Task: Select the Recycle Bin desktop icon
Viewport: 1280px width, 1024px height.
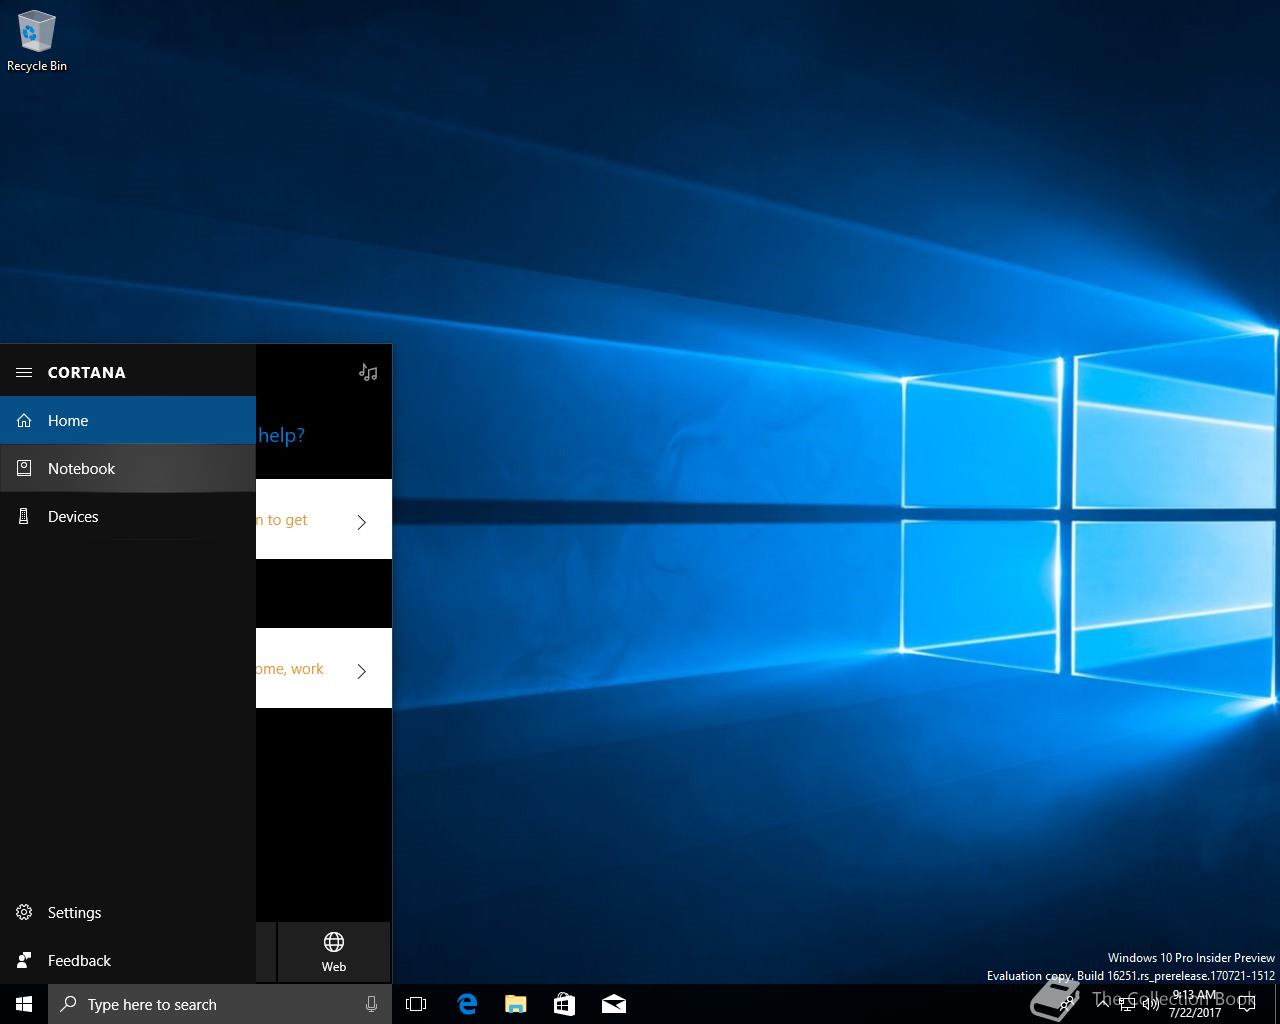Action: (37, 41)
